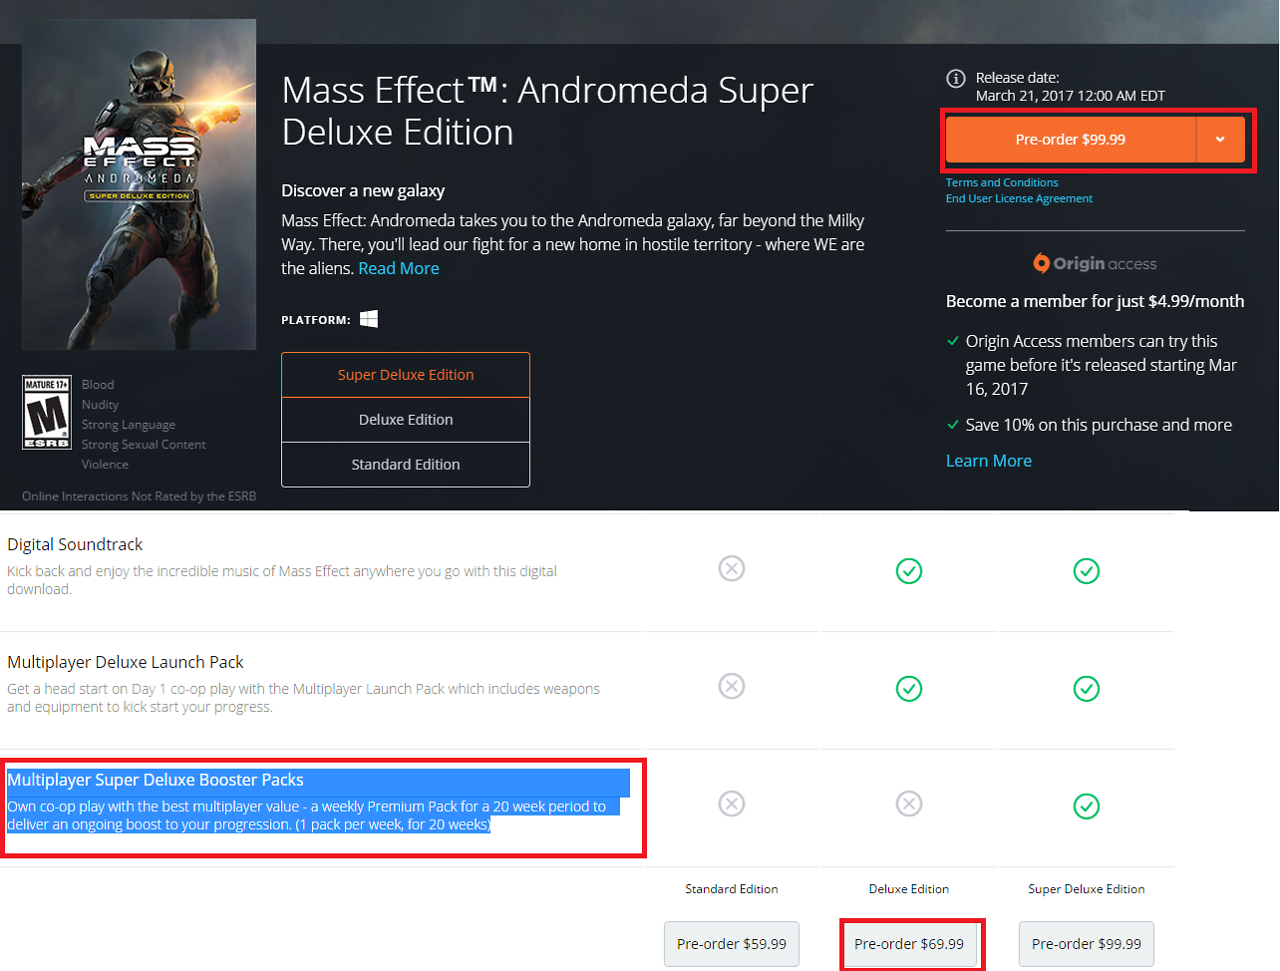Viewport: 1280px width, 971px height.
Task: Click Deluxe Edition's Digital Soundtrack checkmark
Action: tap(909, 571)
